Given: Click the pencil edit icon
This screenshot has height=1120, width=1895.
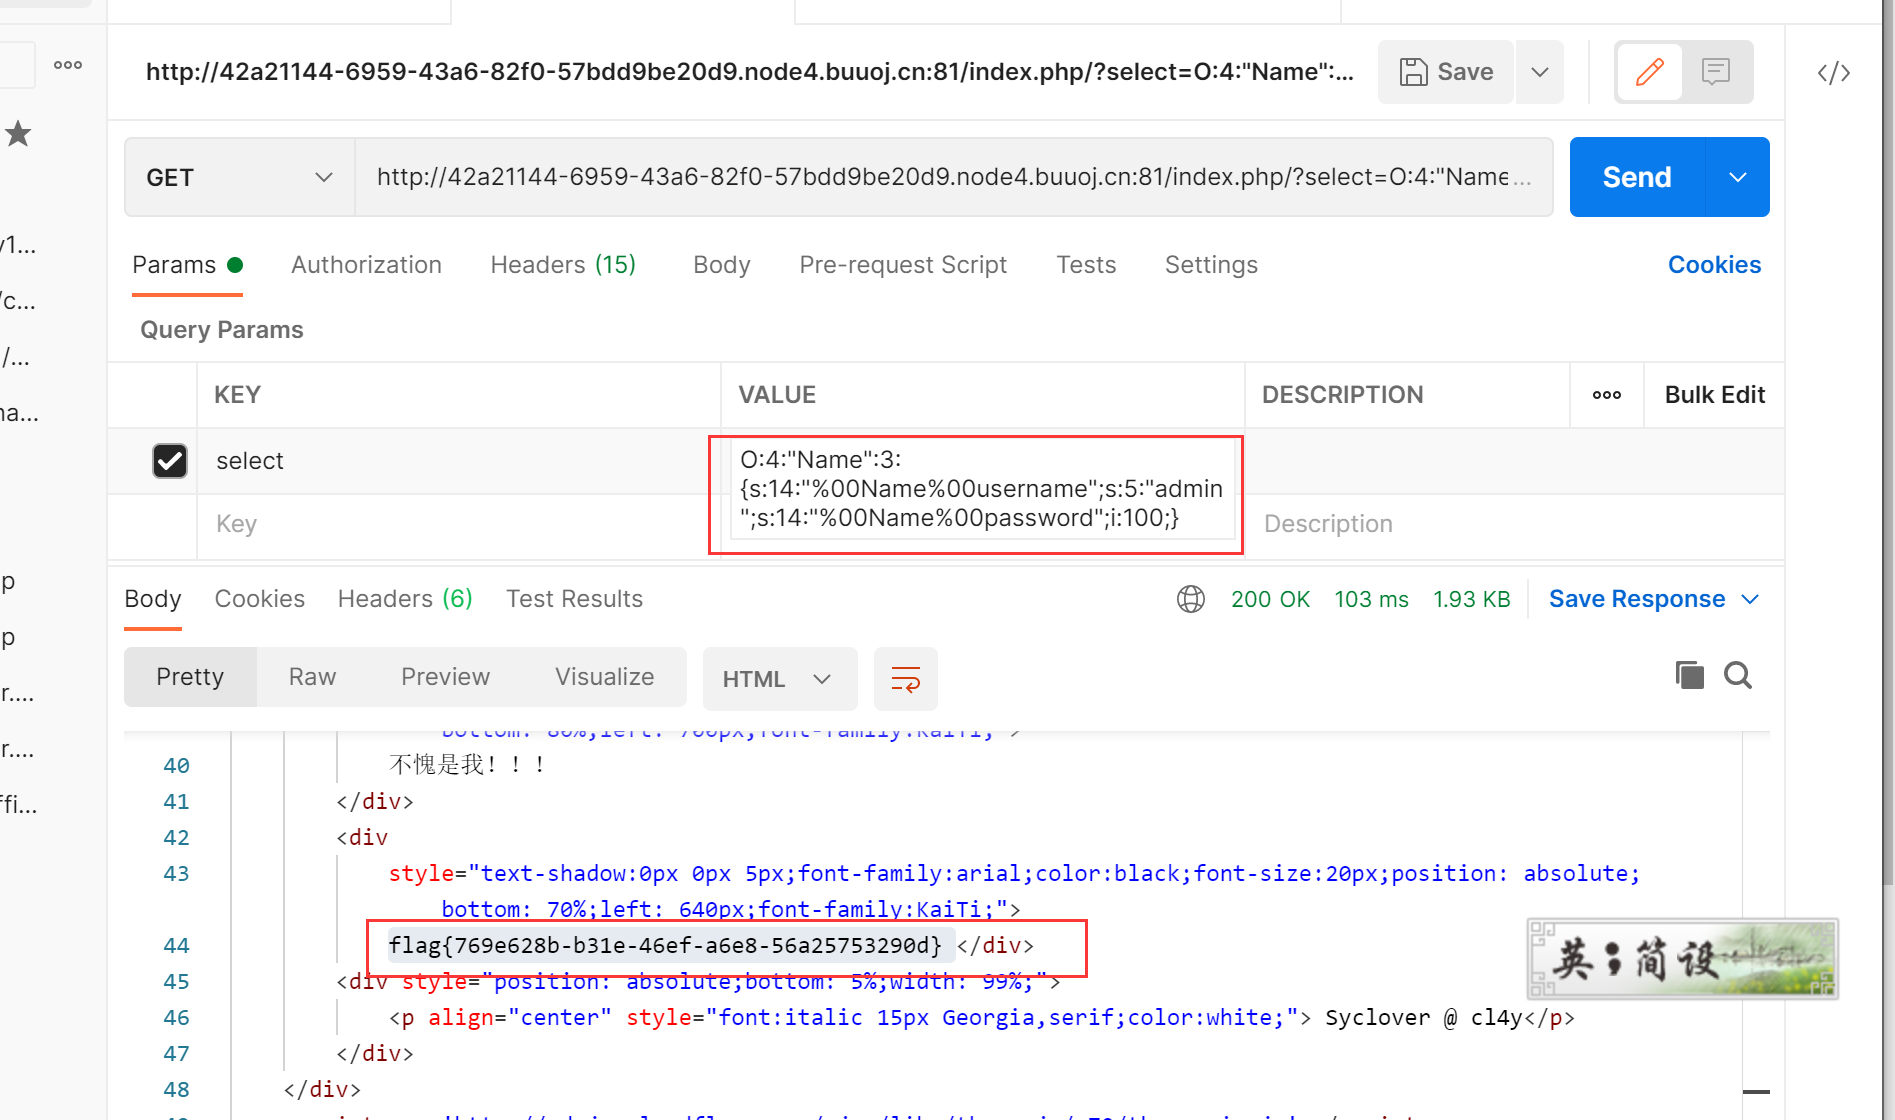Looking at the screenshot, I should pos(1649,72).
